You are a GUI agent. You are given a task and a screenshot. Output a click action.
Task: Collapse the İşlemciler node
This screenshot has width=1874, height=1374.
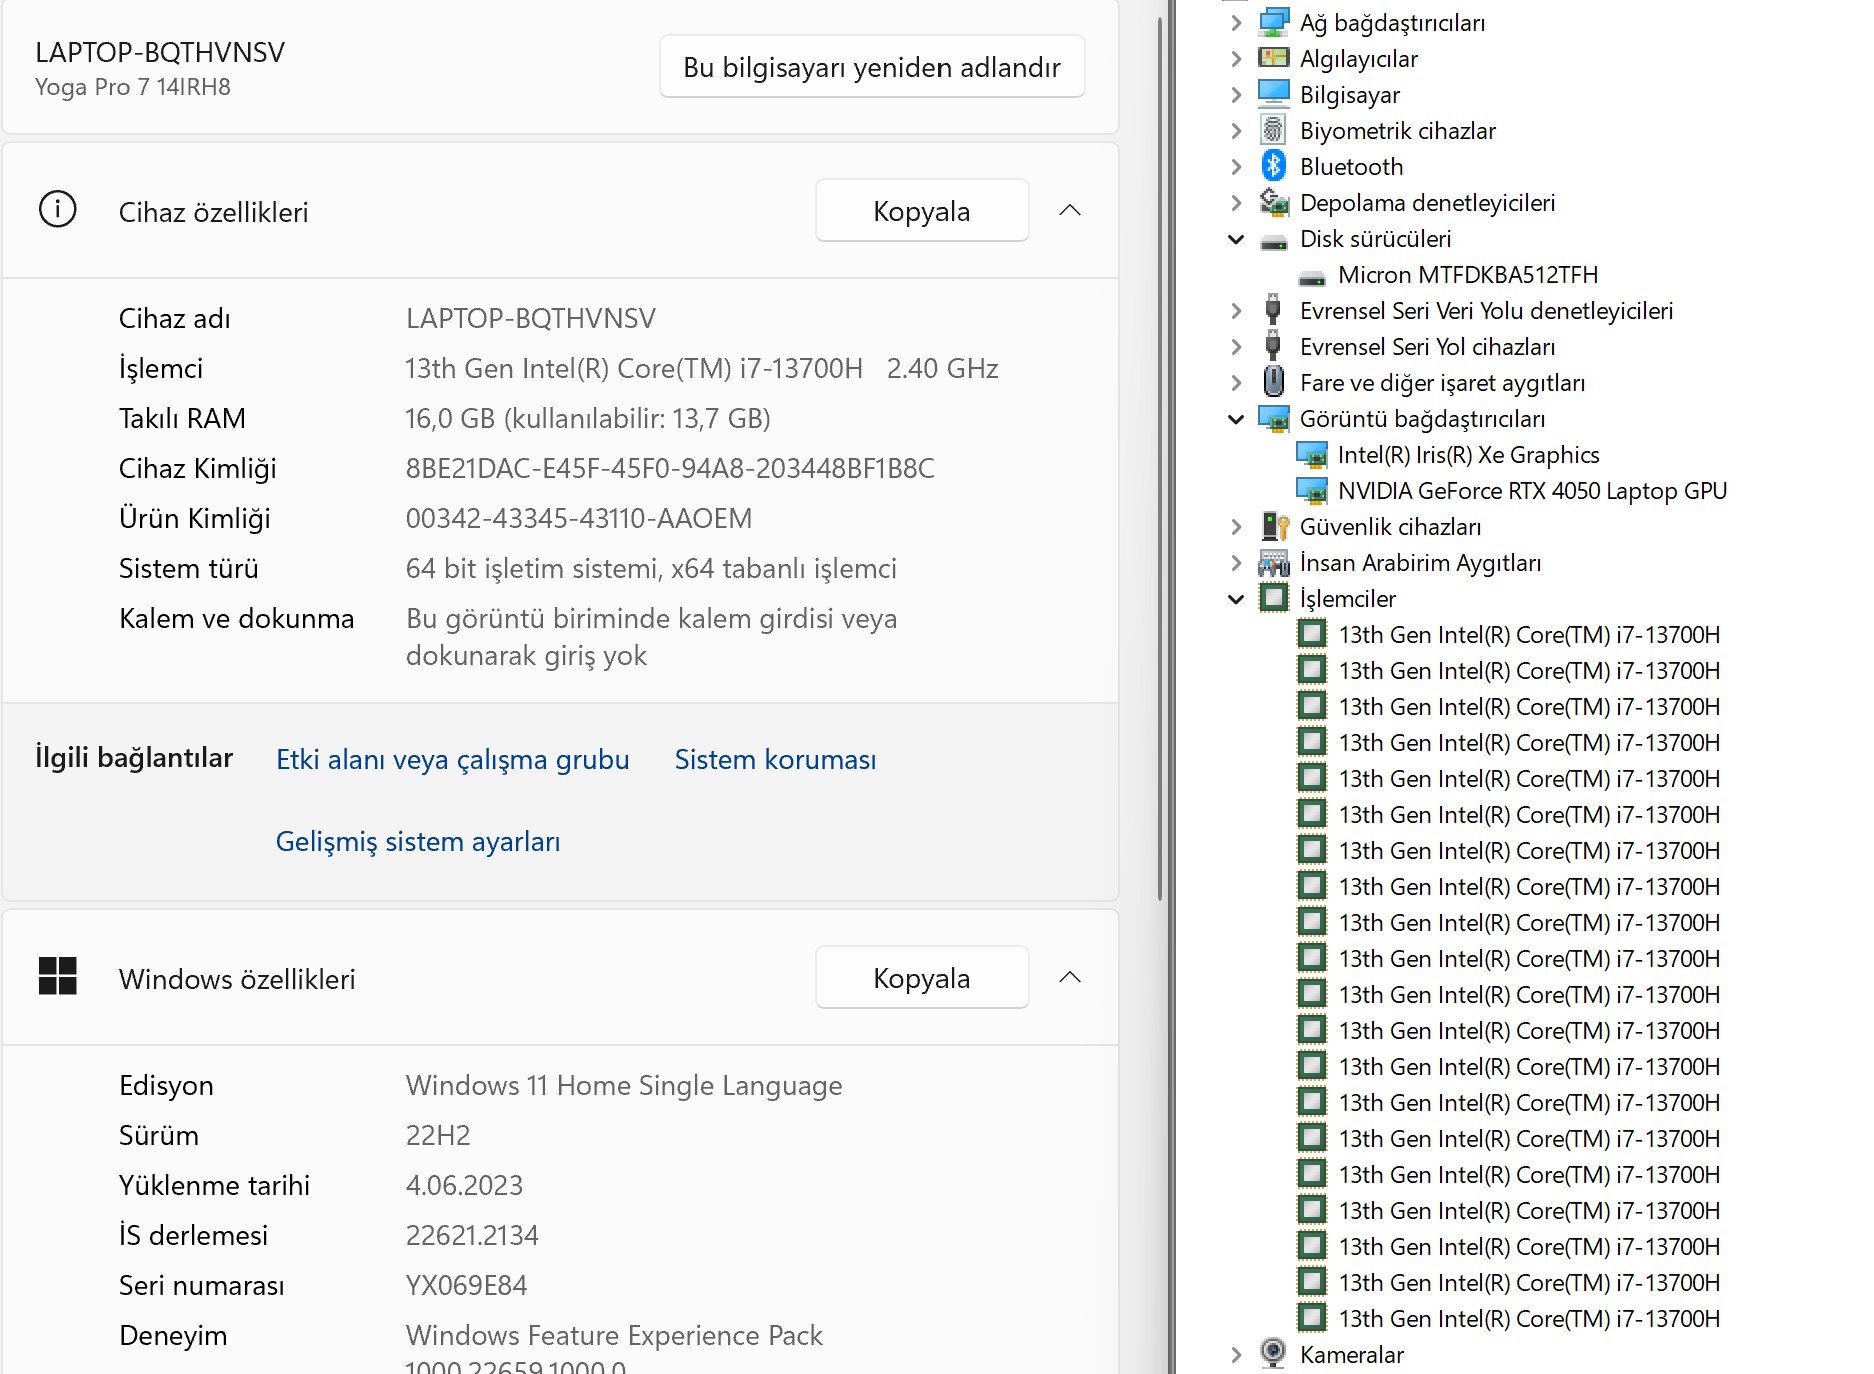[x=1236, y=599]
